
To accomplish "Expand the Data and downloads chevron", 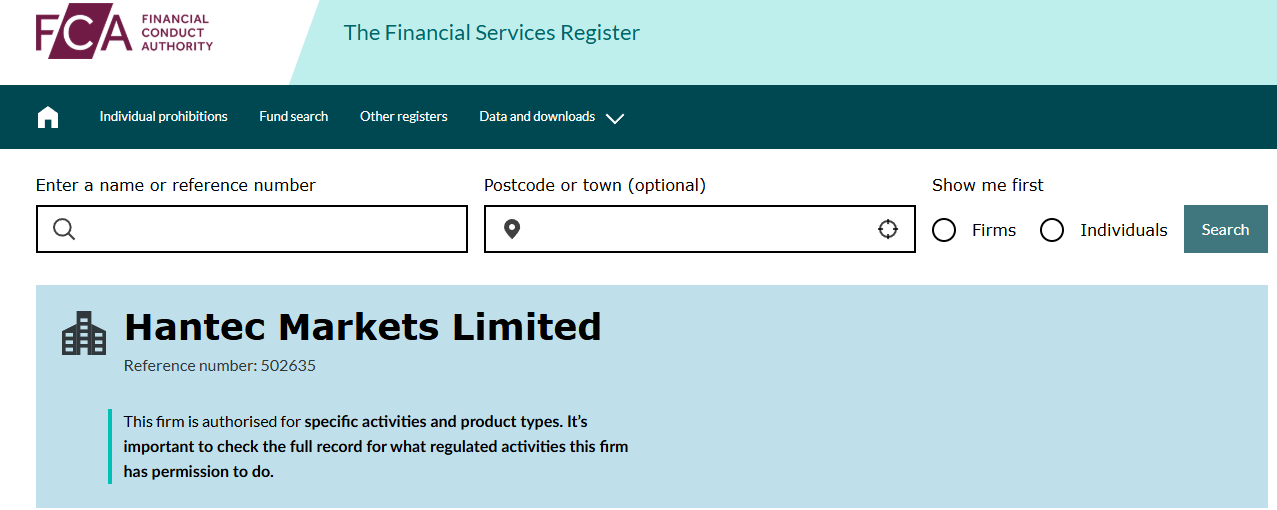I will pyautogui.click(x=615, y=118).
